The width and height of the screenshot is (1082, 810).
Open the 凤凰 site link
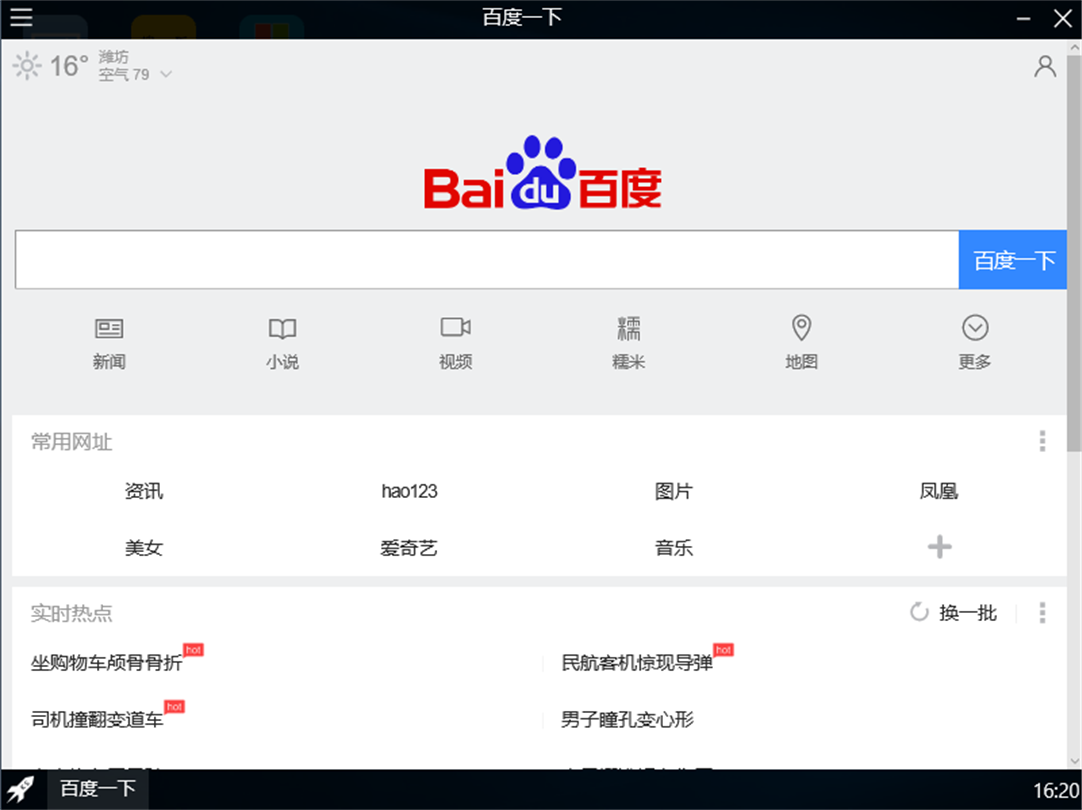pyautogui.click(x=938, y=491)
